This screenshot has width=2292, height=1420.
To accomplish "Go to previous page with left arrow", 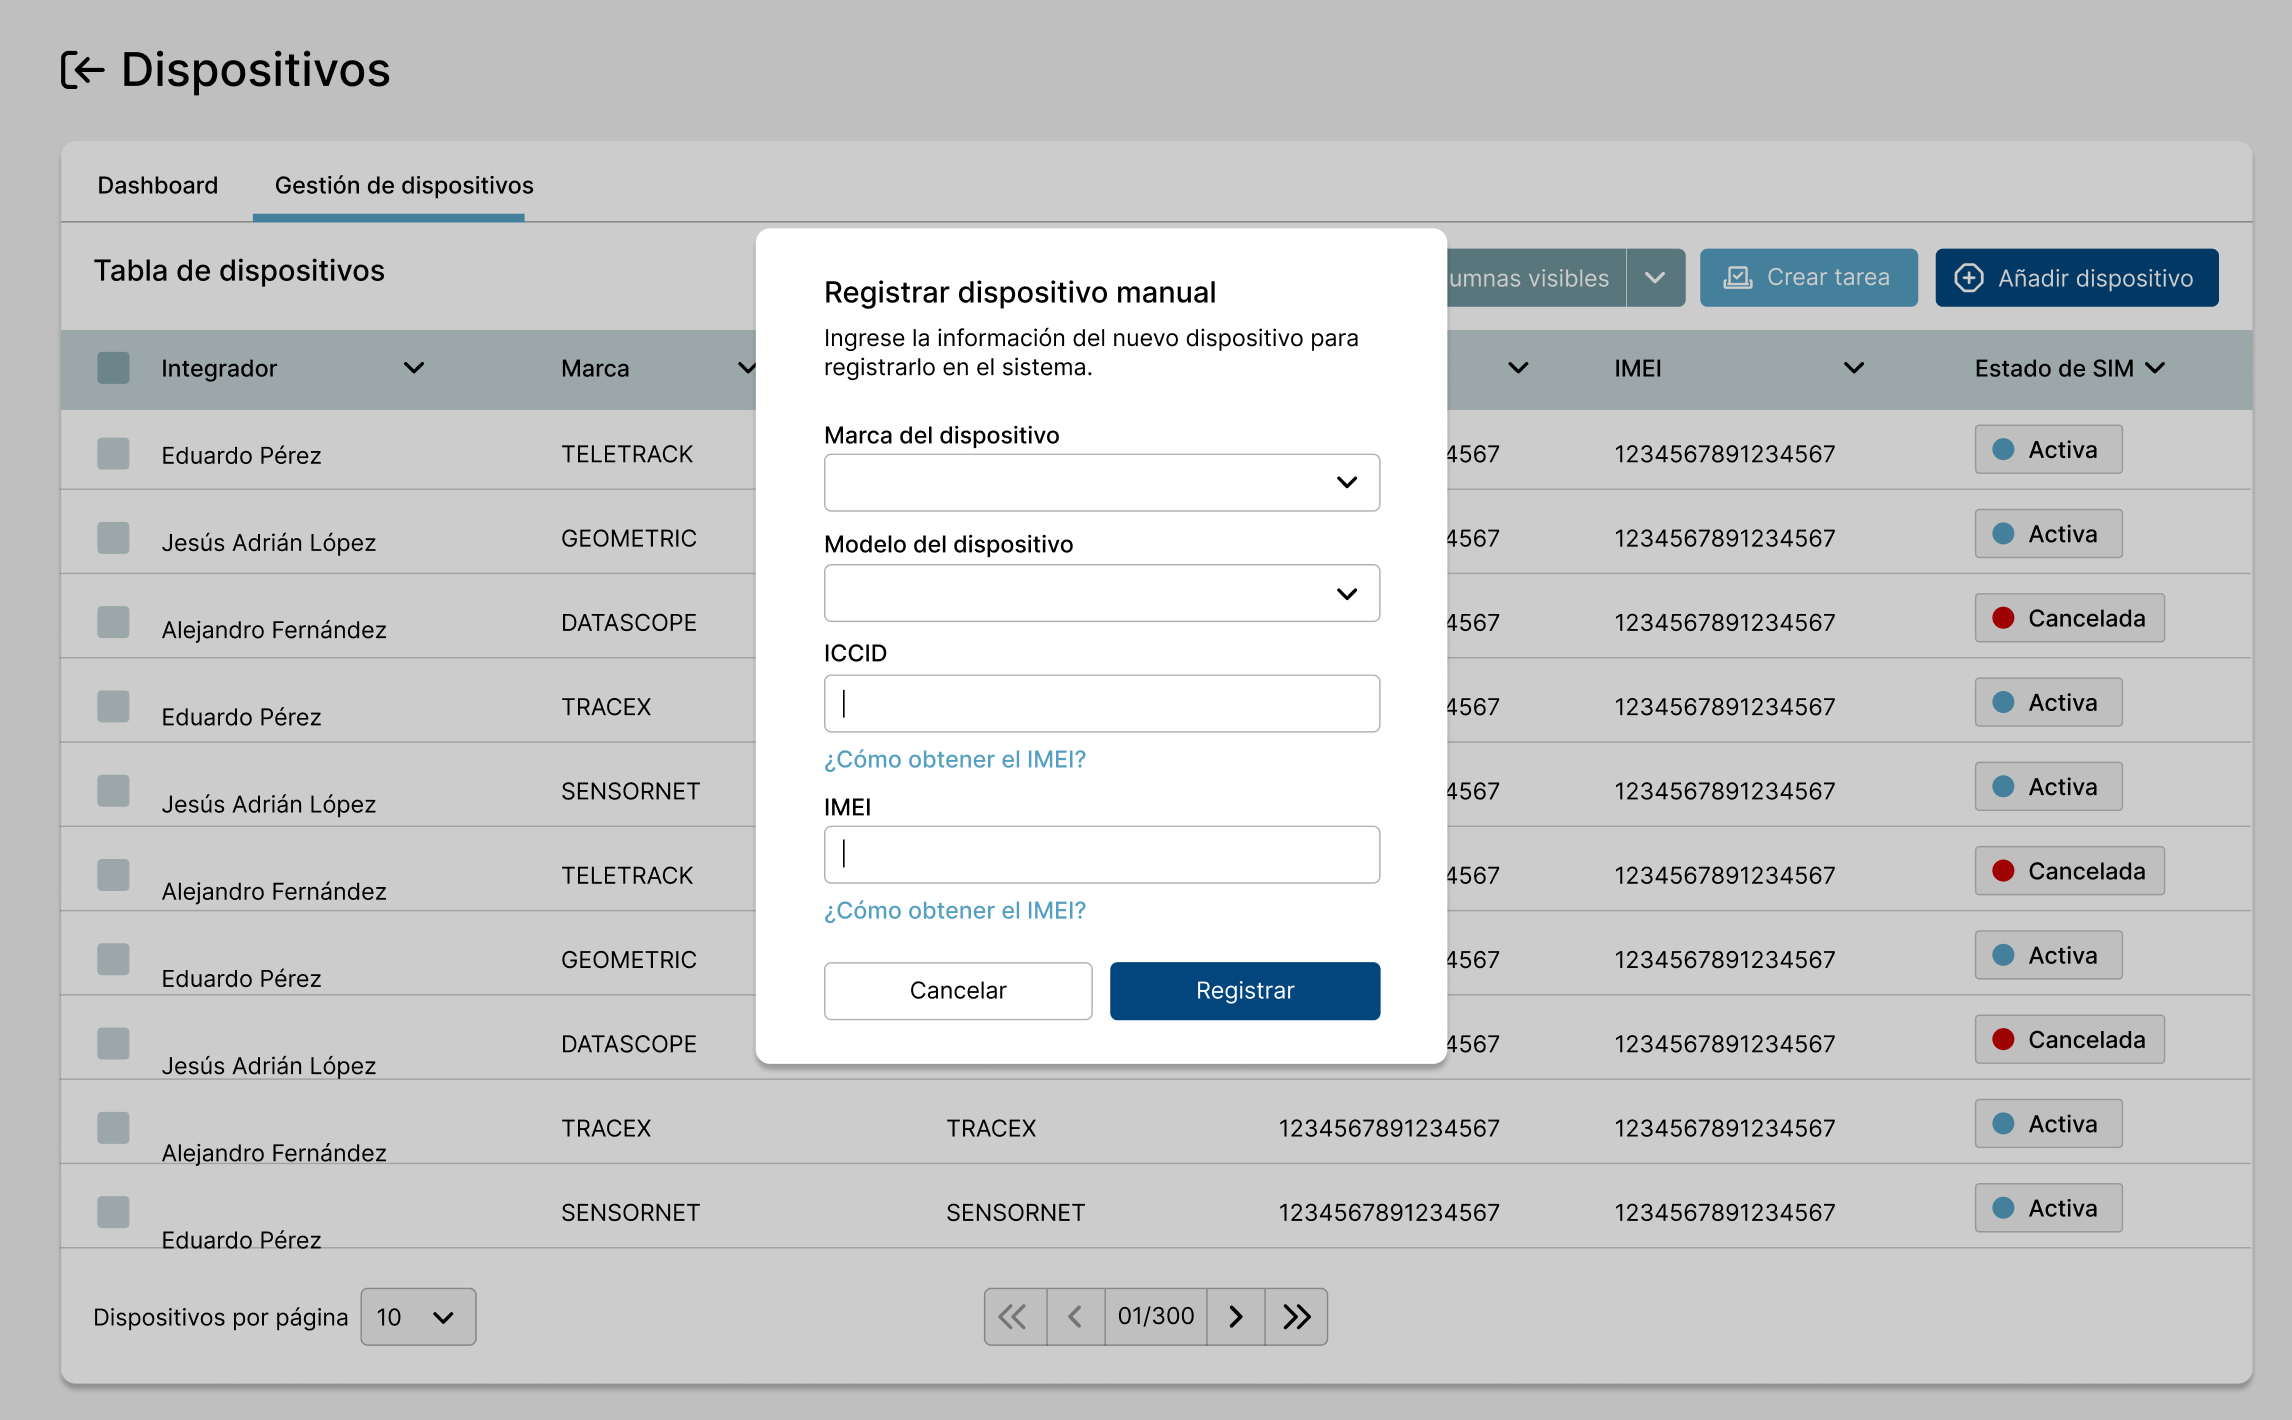I will coord(1075,1316).
